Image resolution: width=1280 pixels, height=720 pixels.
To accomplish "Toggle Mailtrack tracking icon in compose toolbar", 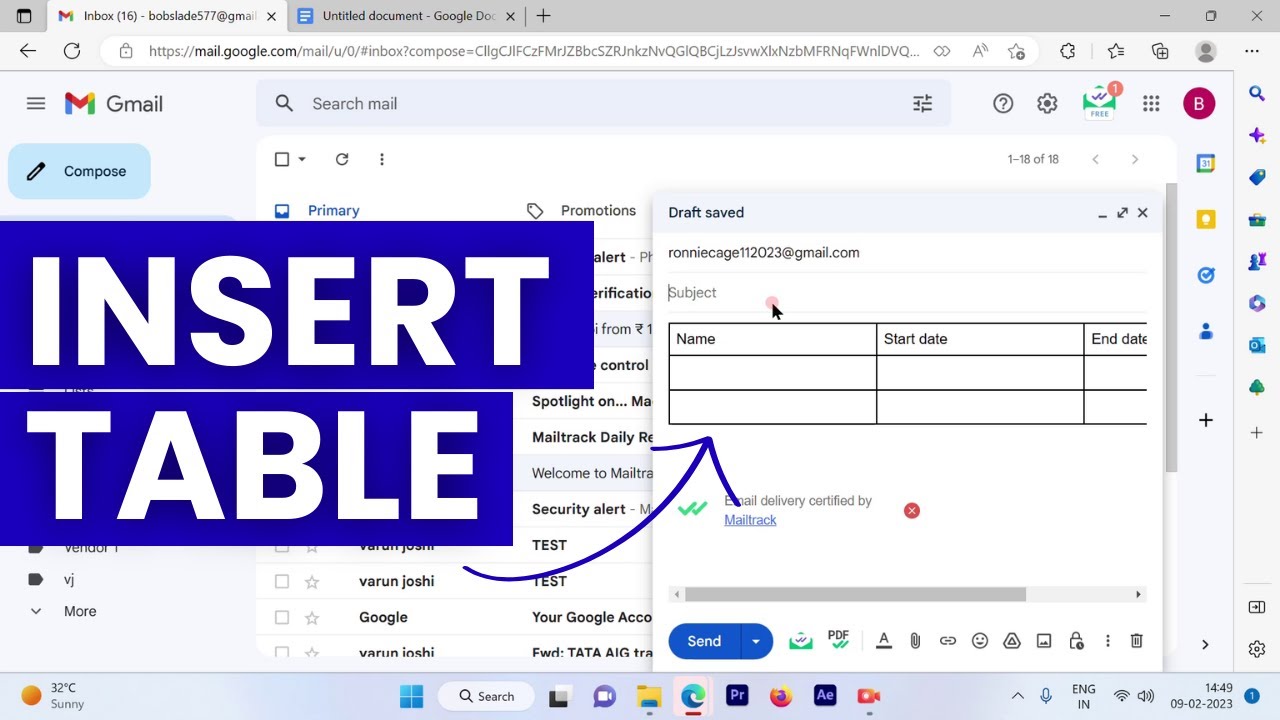I will pos(800,641).
